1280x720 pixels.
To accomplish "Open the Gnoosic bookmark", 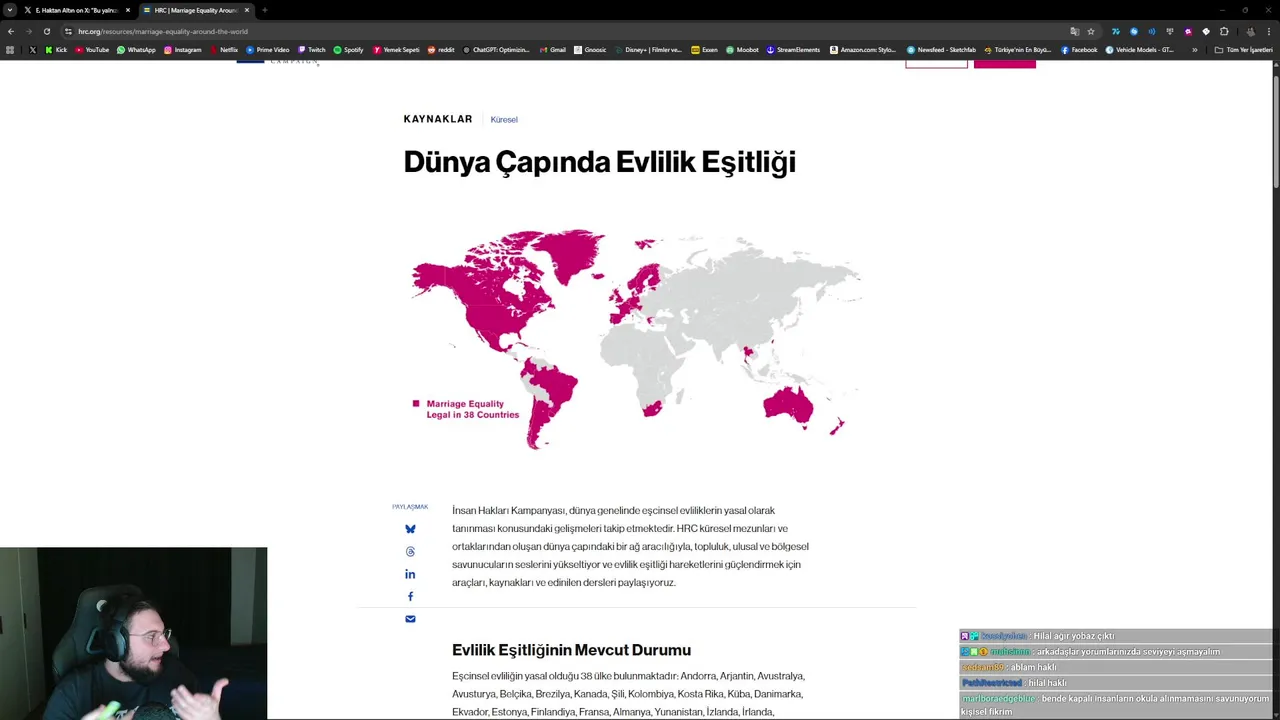I will click(590, 50).
